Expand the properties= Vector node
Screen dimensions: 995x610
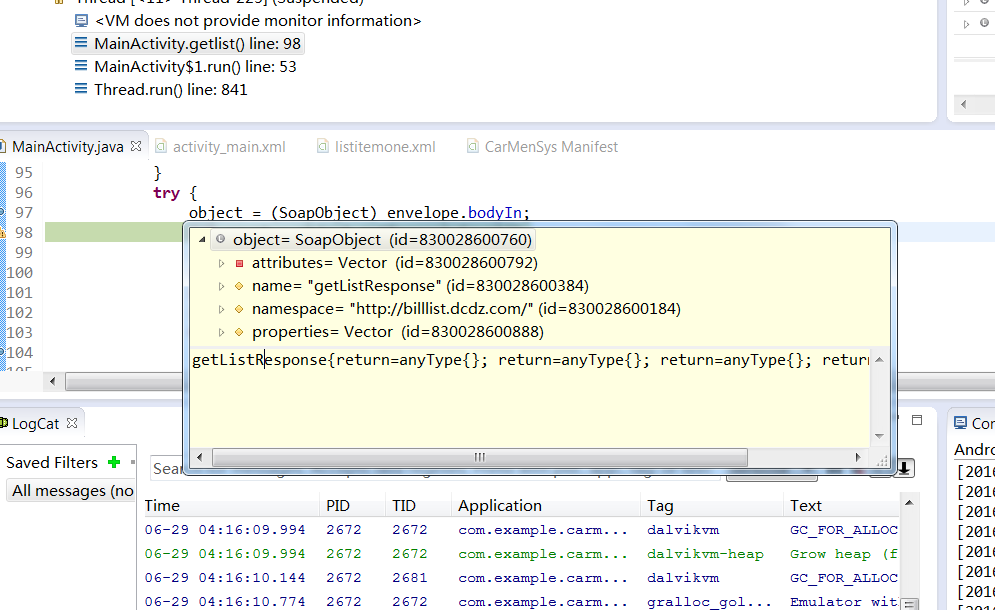221,331
